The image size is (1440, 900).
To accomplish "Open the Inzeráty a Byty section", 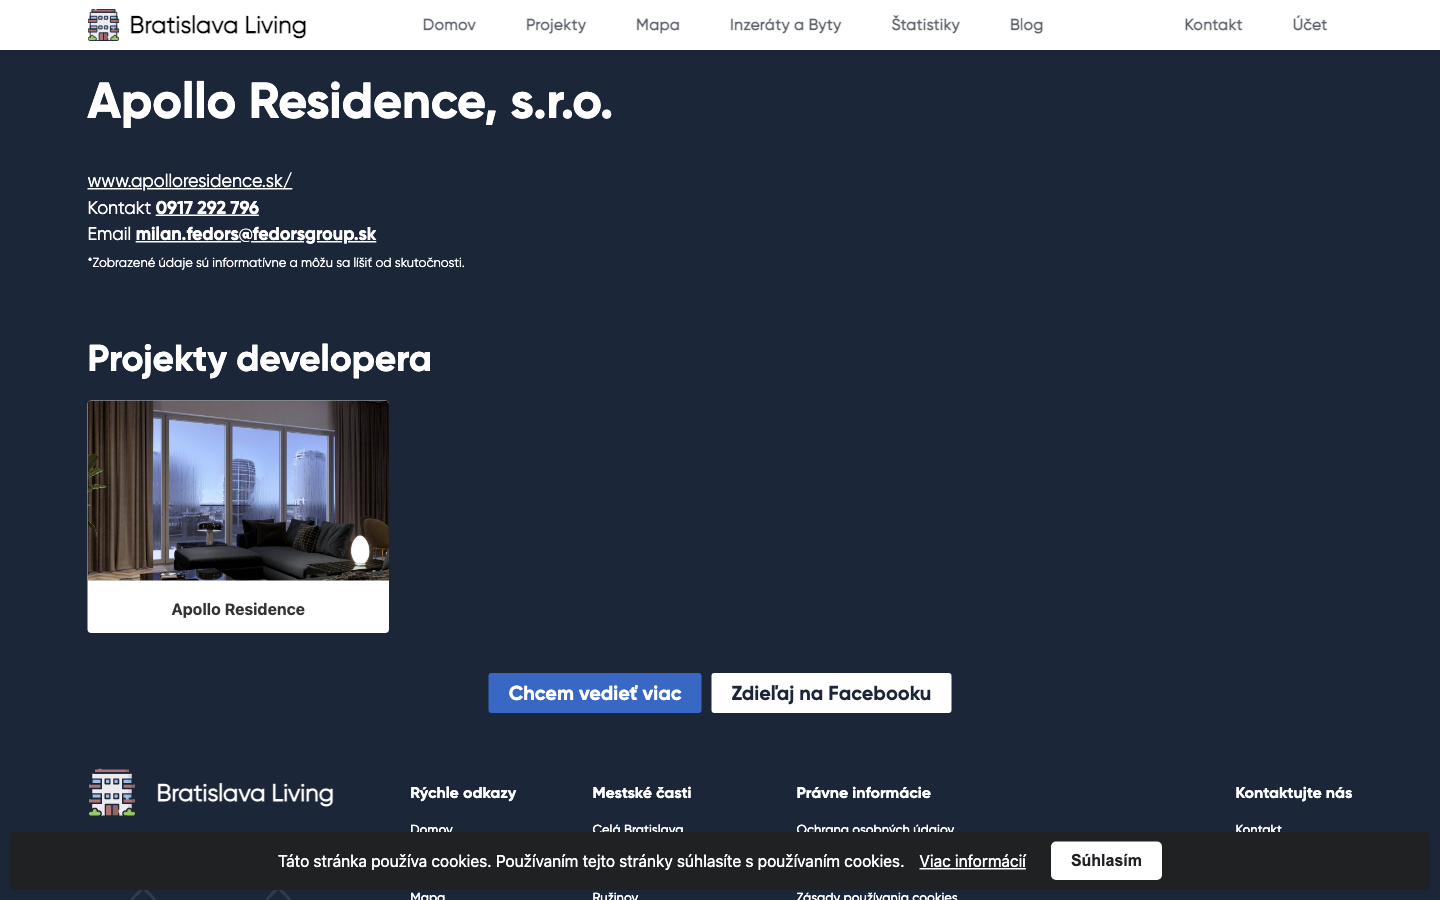I will (x=785, y=24).
